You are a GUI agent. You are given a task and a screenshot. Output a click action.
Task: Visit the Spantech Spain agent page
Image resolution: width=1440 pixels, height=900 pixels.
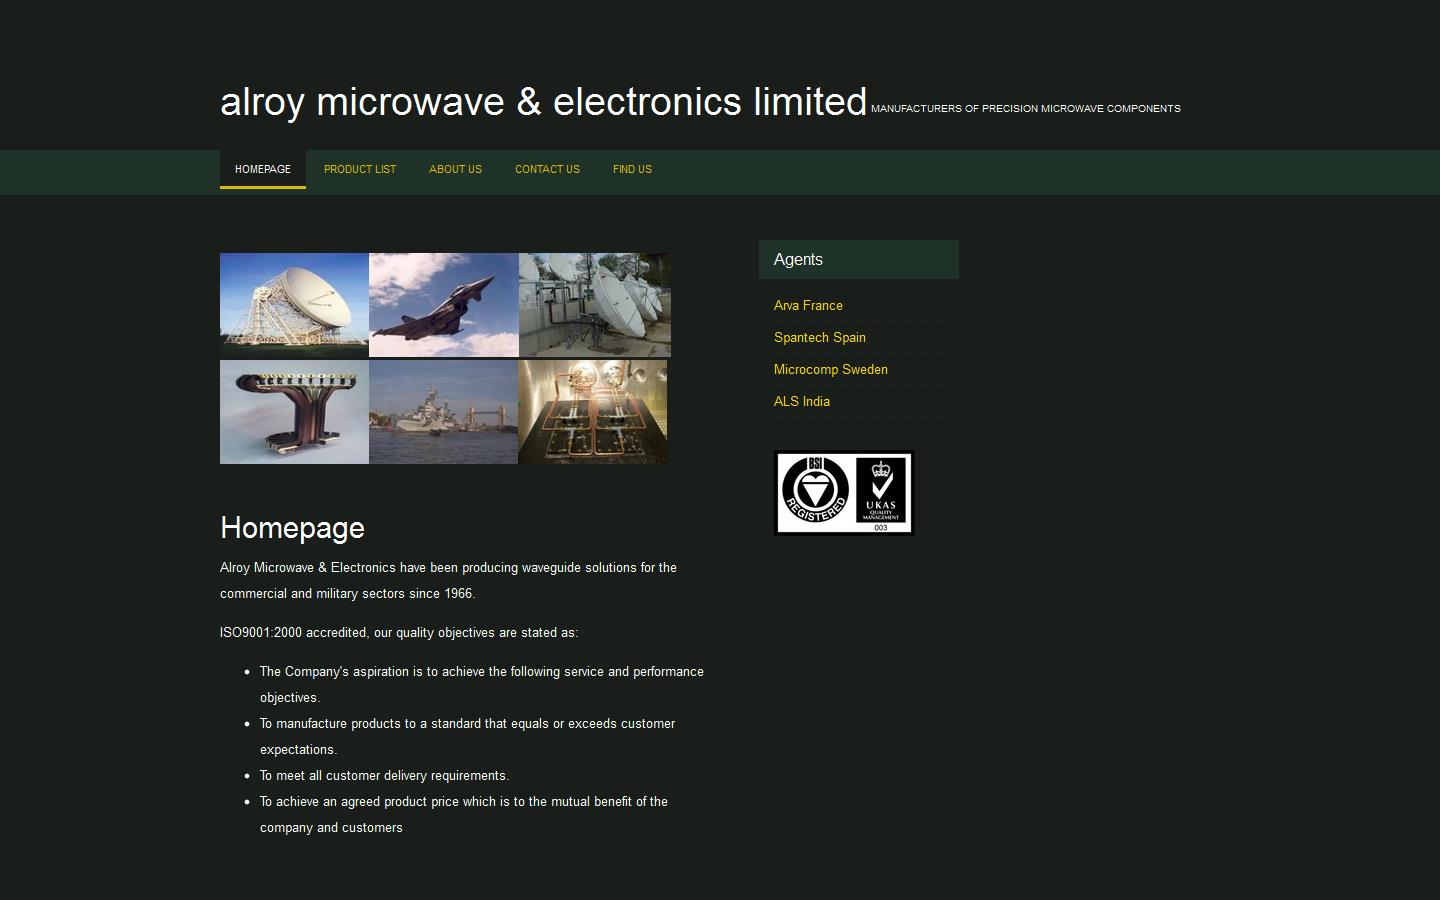click(x=819, y=338)
